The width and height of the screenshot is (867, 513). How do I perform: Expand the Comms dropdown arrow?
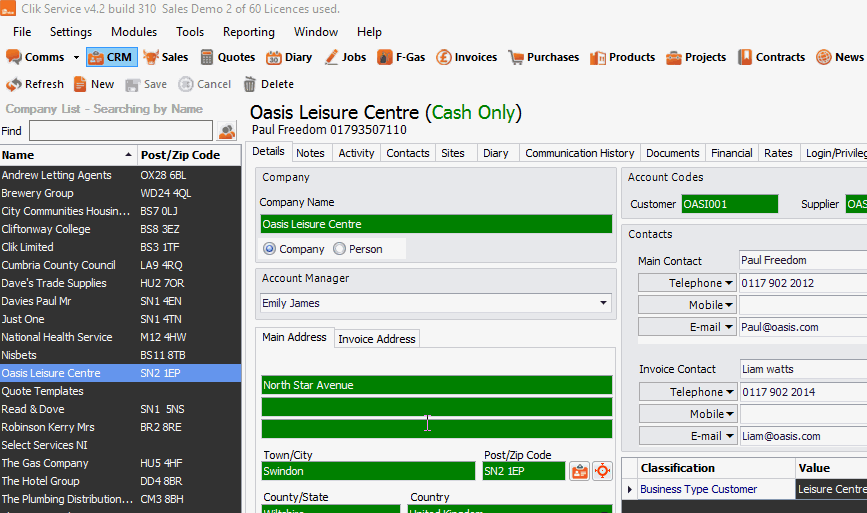coord(76,57)
